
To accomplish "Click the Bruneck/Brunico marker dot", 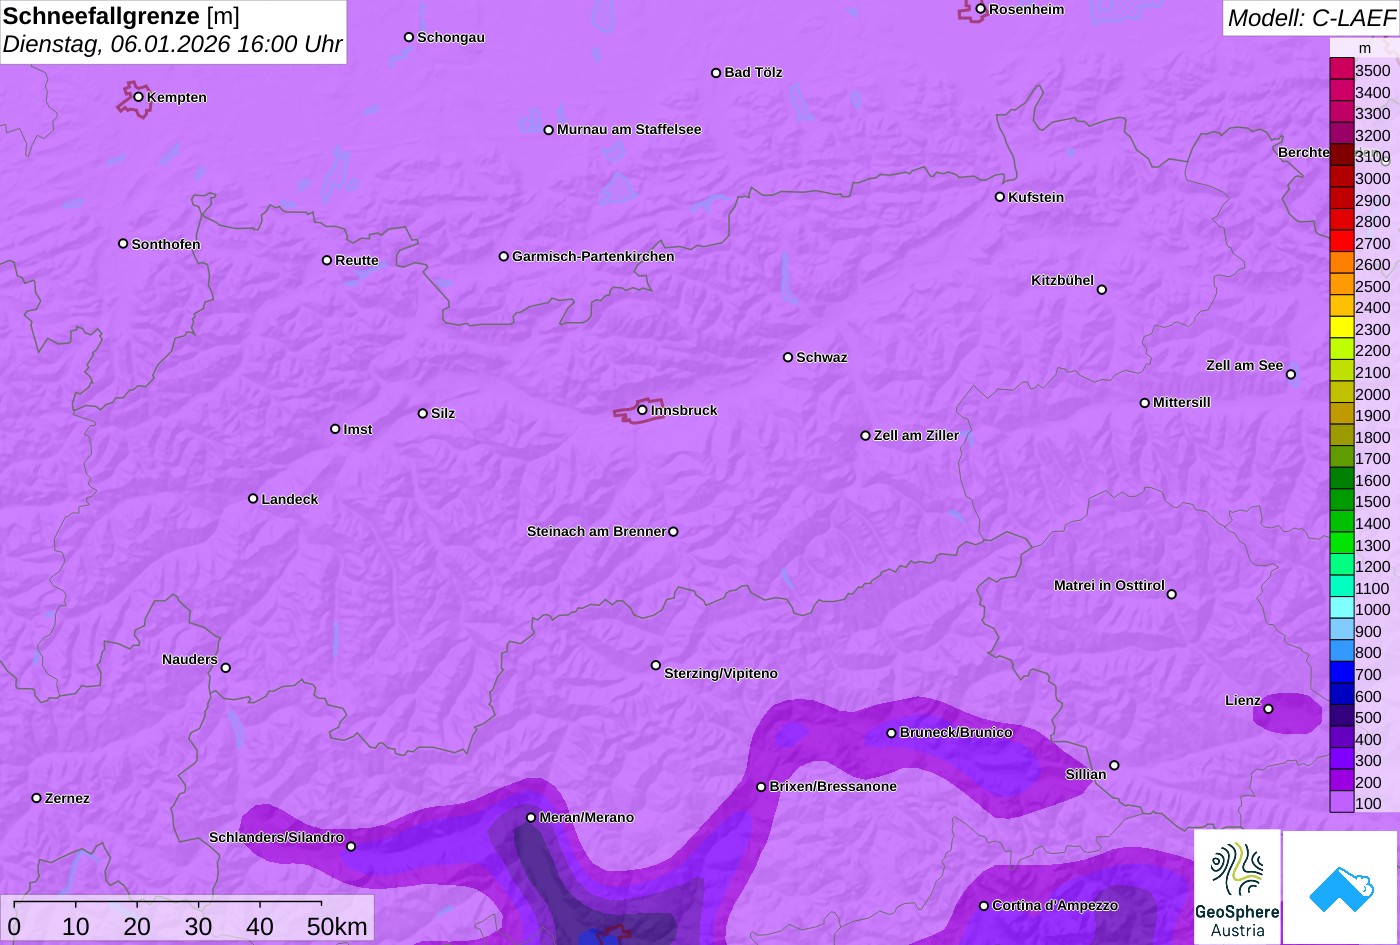I will [x=892, y=733].
